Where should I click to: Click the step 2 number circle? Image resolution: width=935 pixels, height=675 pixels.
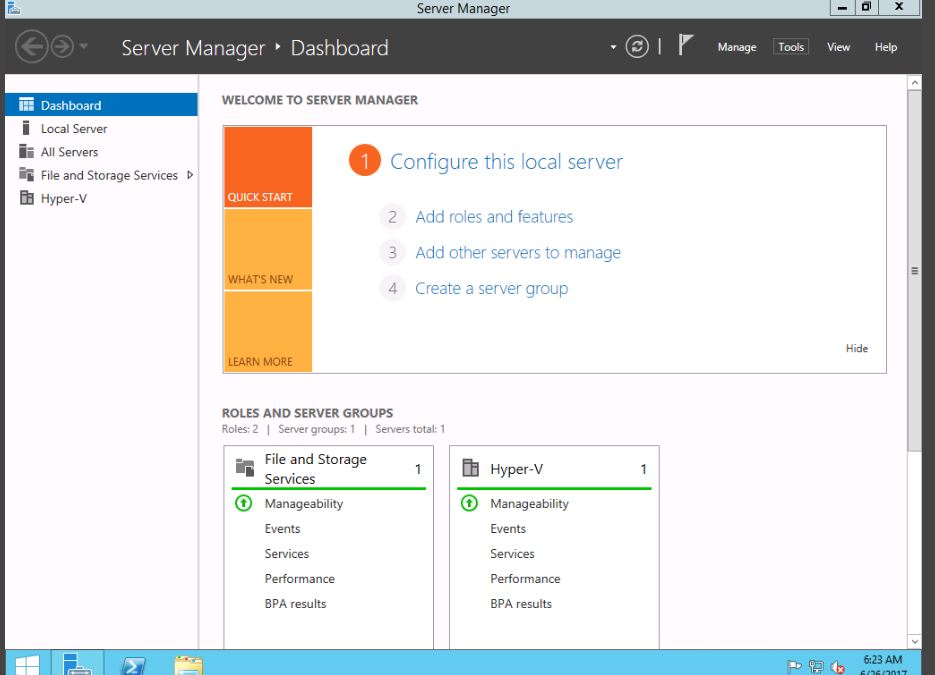(x=392, y=216)
